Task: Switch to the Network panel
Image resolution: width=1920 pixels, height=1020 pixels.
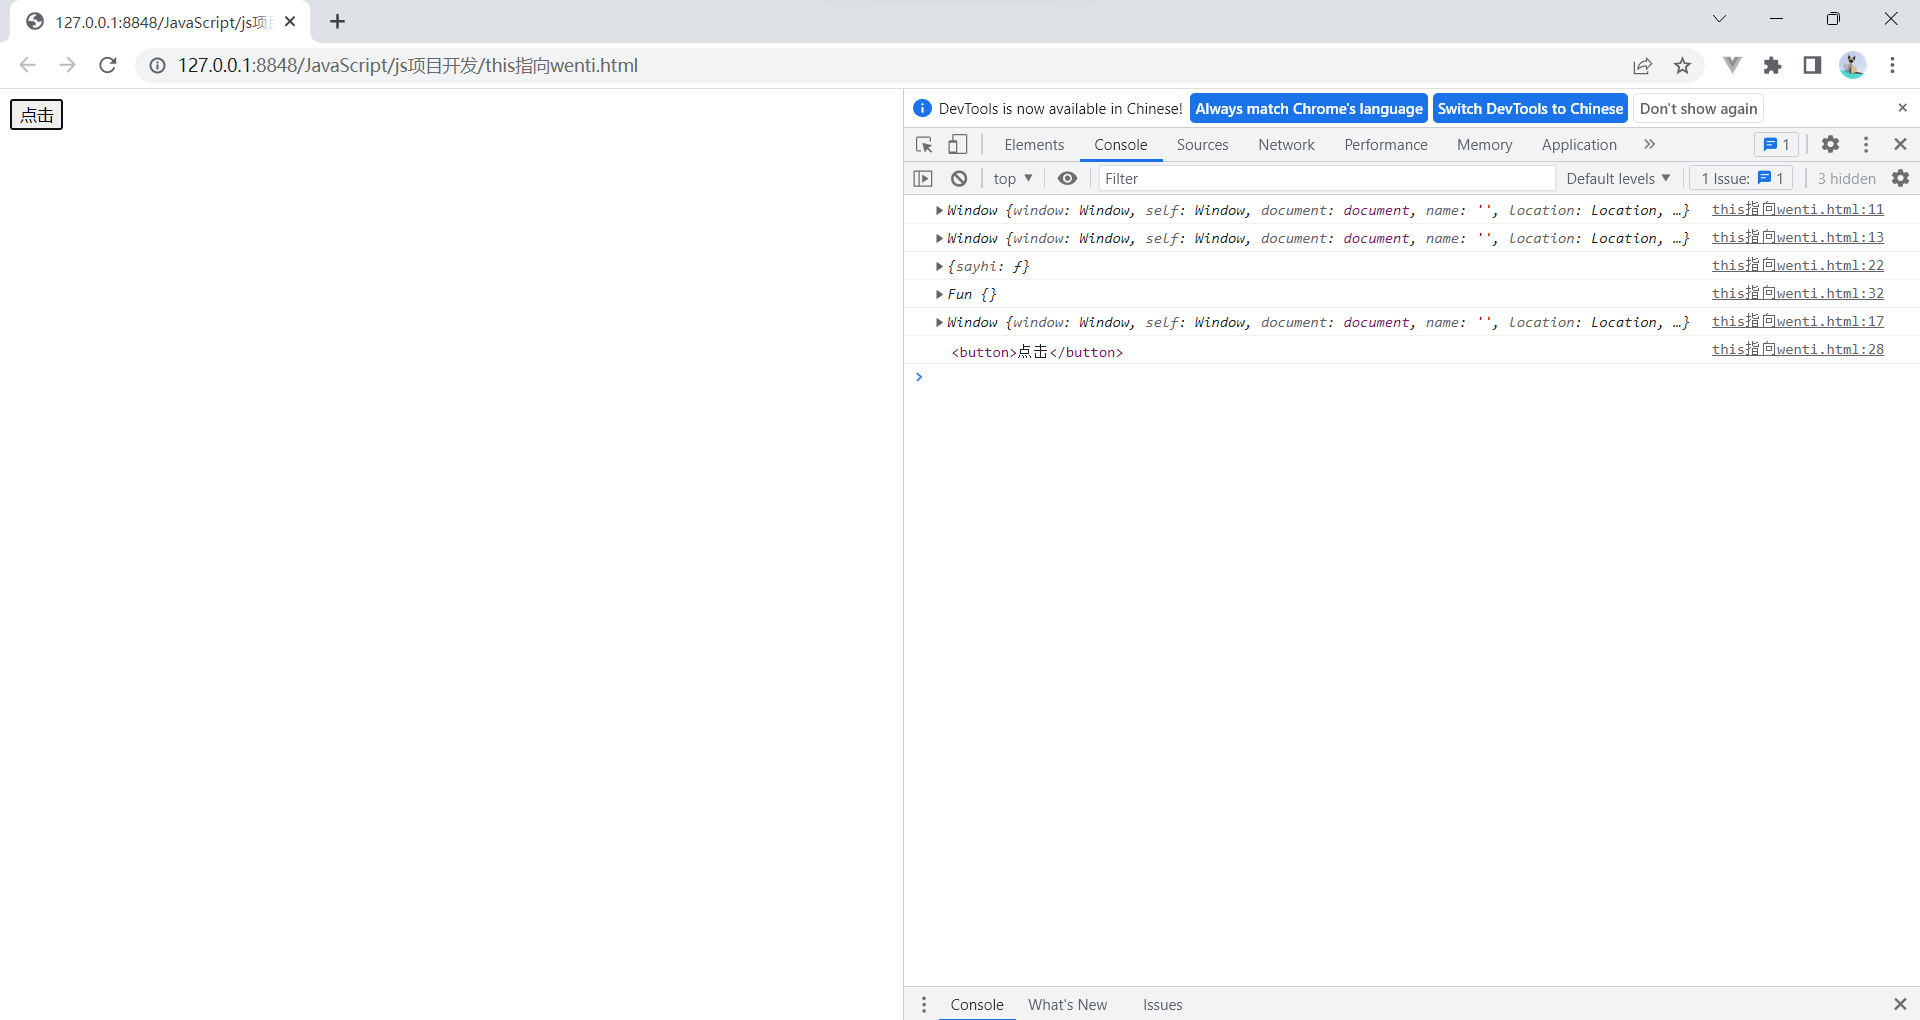Action: (x=1285, y=144)
